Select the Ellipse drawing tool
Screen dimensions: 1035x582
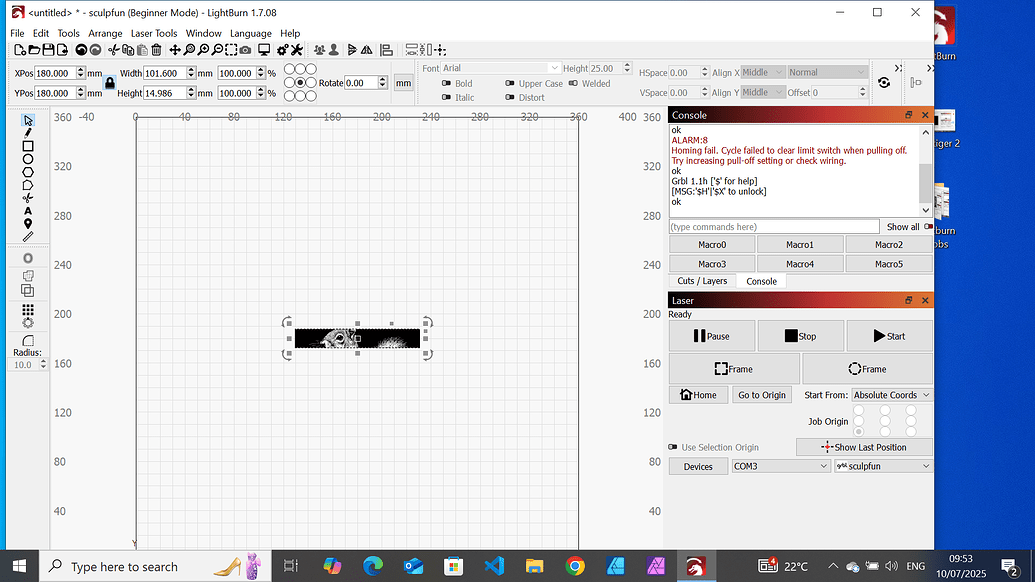pyautogui.click(x=28, y=159)
